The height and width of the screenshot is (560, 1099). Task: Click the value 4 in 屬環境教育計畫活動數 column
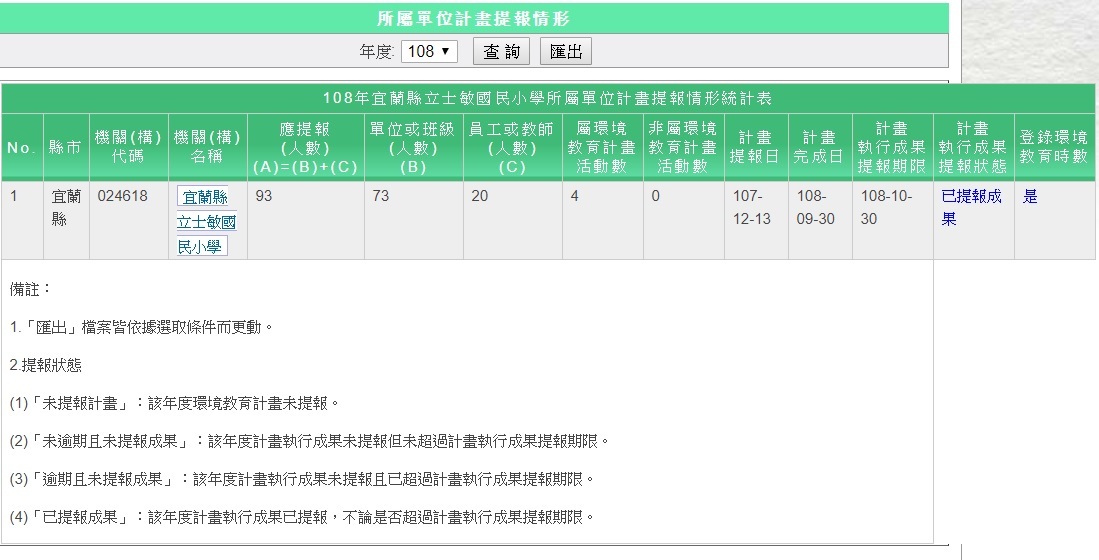(574, 196)
